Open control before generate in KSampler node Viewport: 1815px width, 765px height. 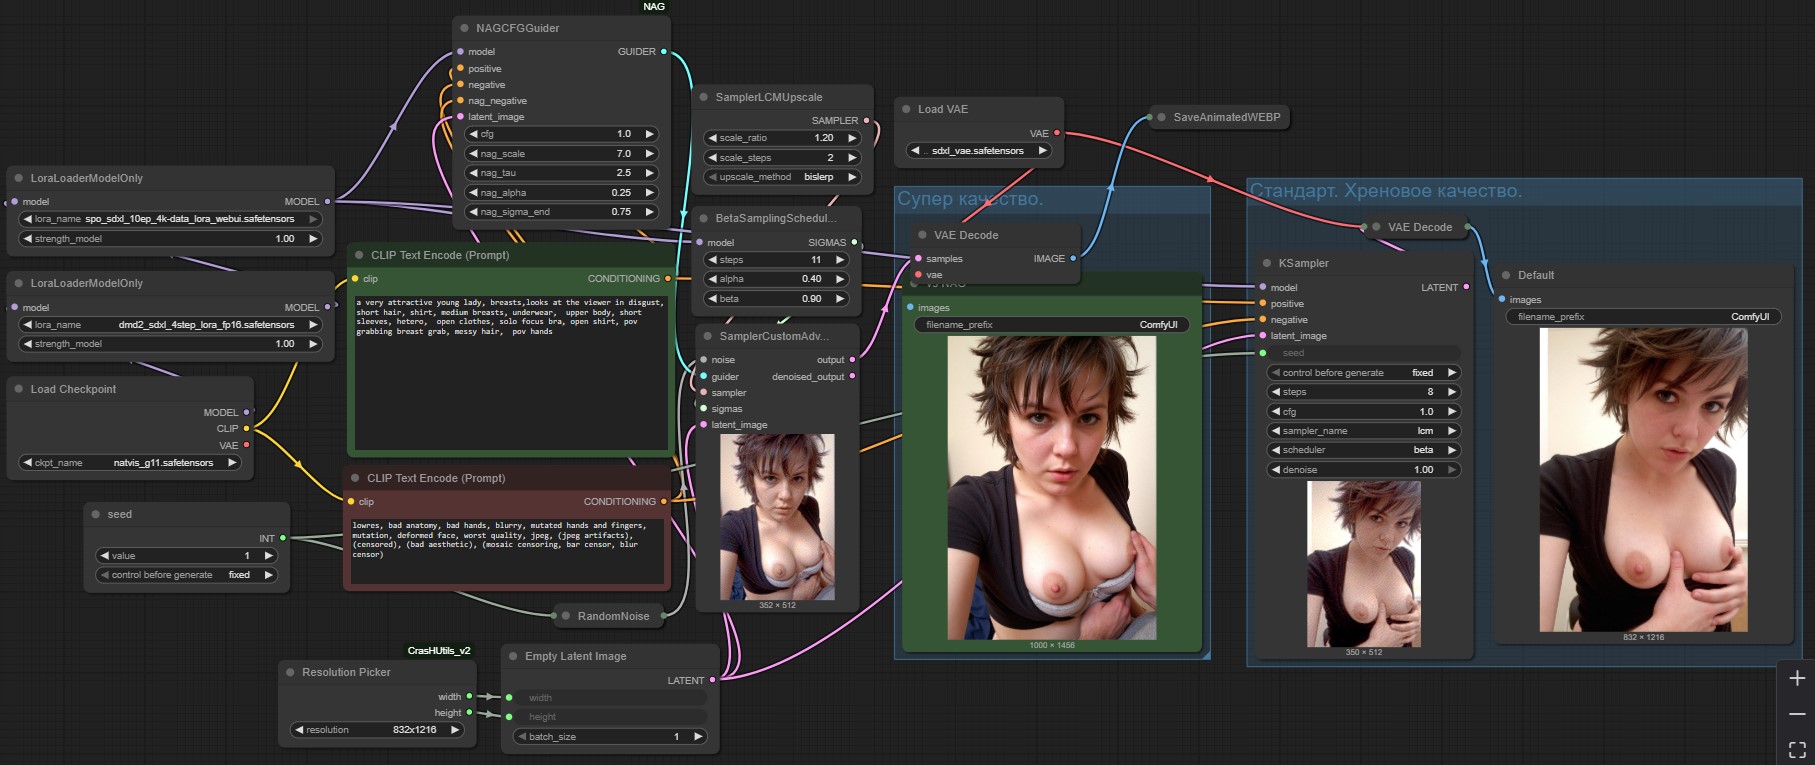point(1364,373)
